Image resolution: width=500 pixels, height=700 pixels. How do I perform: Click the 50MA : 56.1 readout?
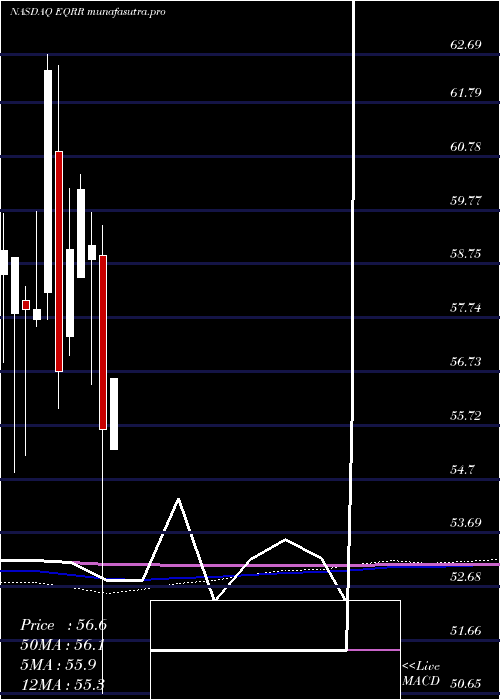(x=64, y=645)
